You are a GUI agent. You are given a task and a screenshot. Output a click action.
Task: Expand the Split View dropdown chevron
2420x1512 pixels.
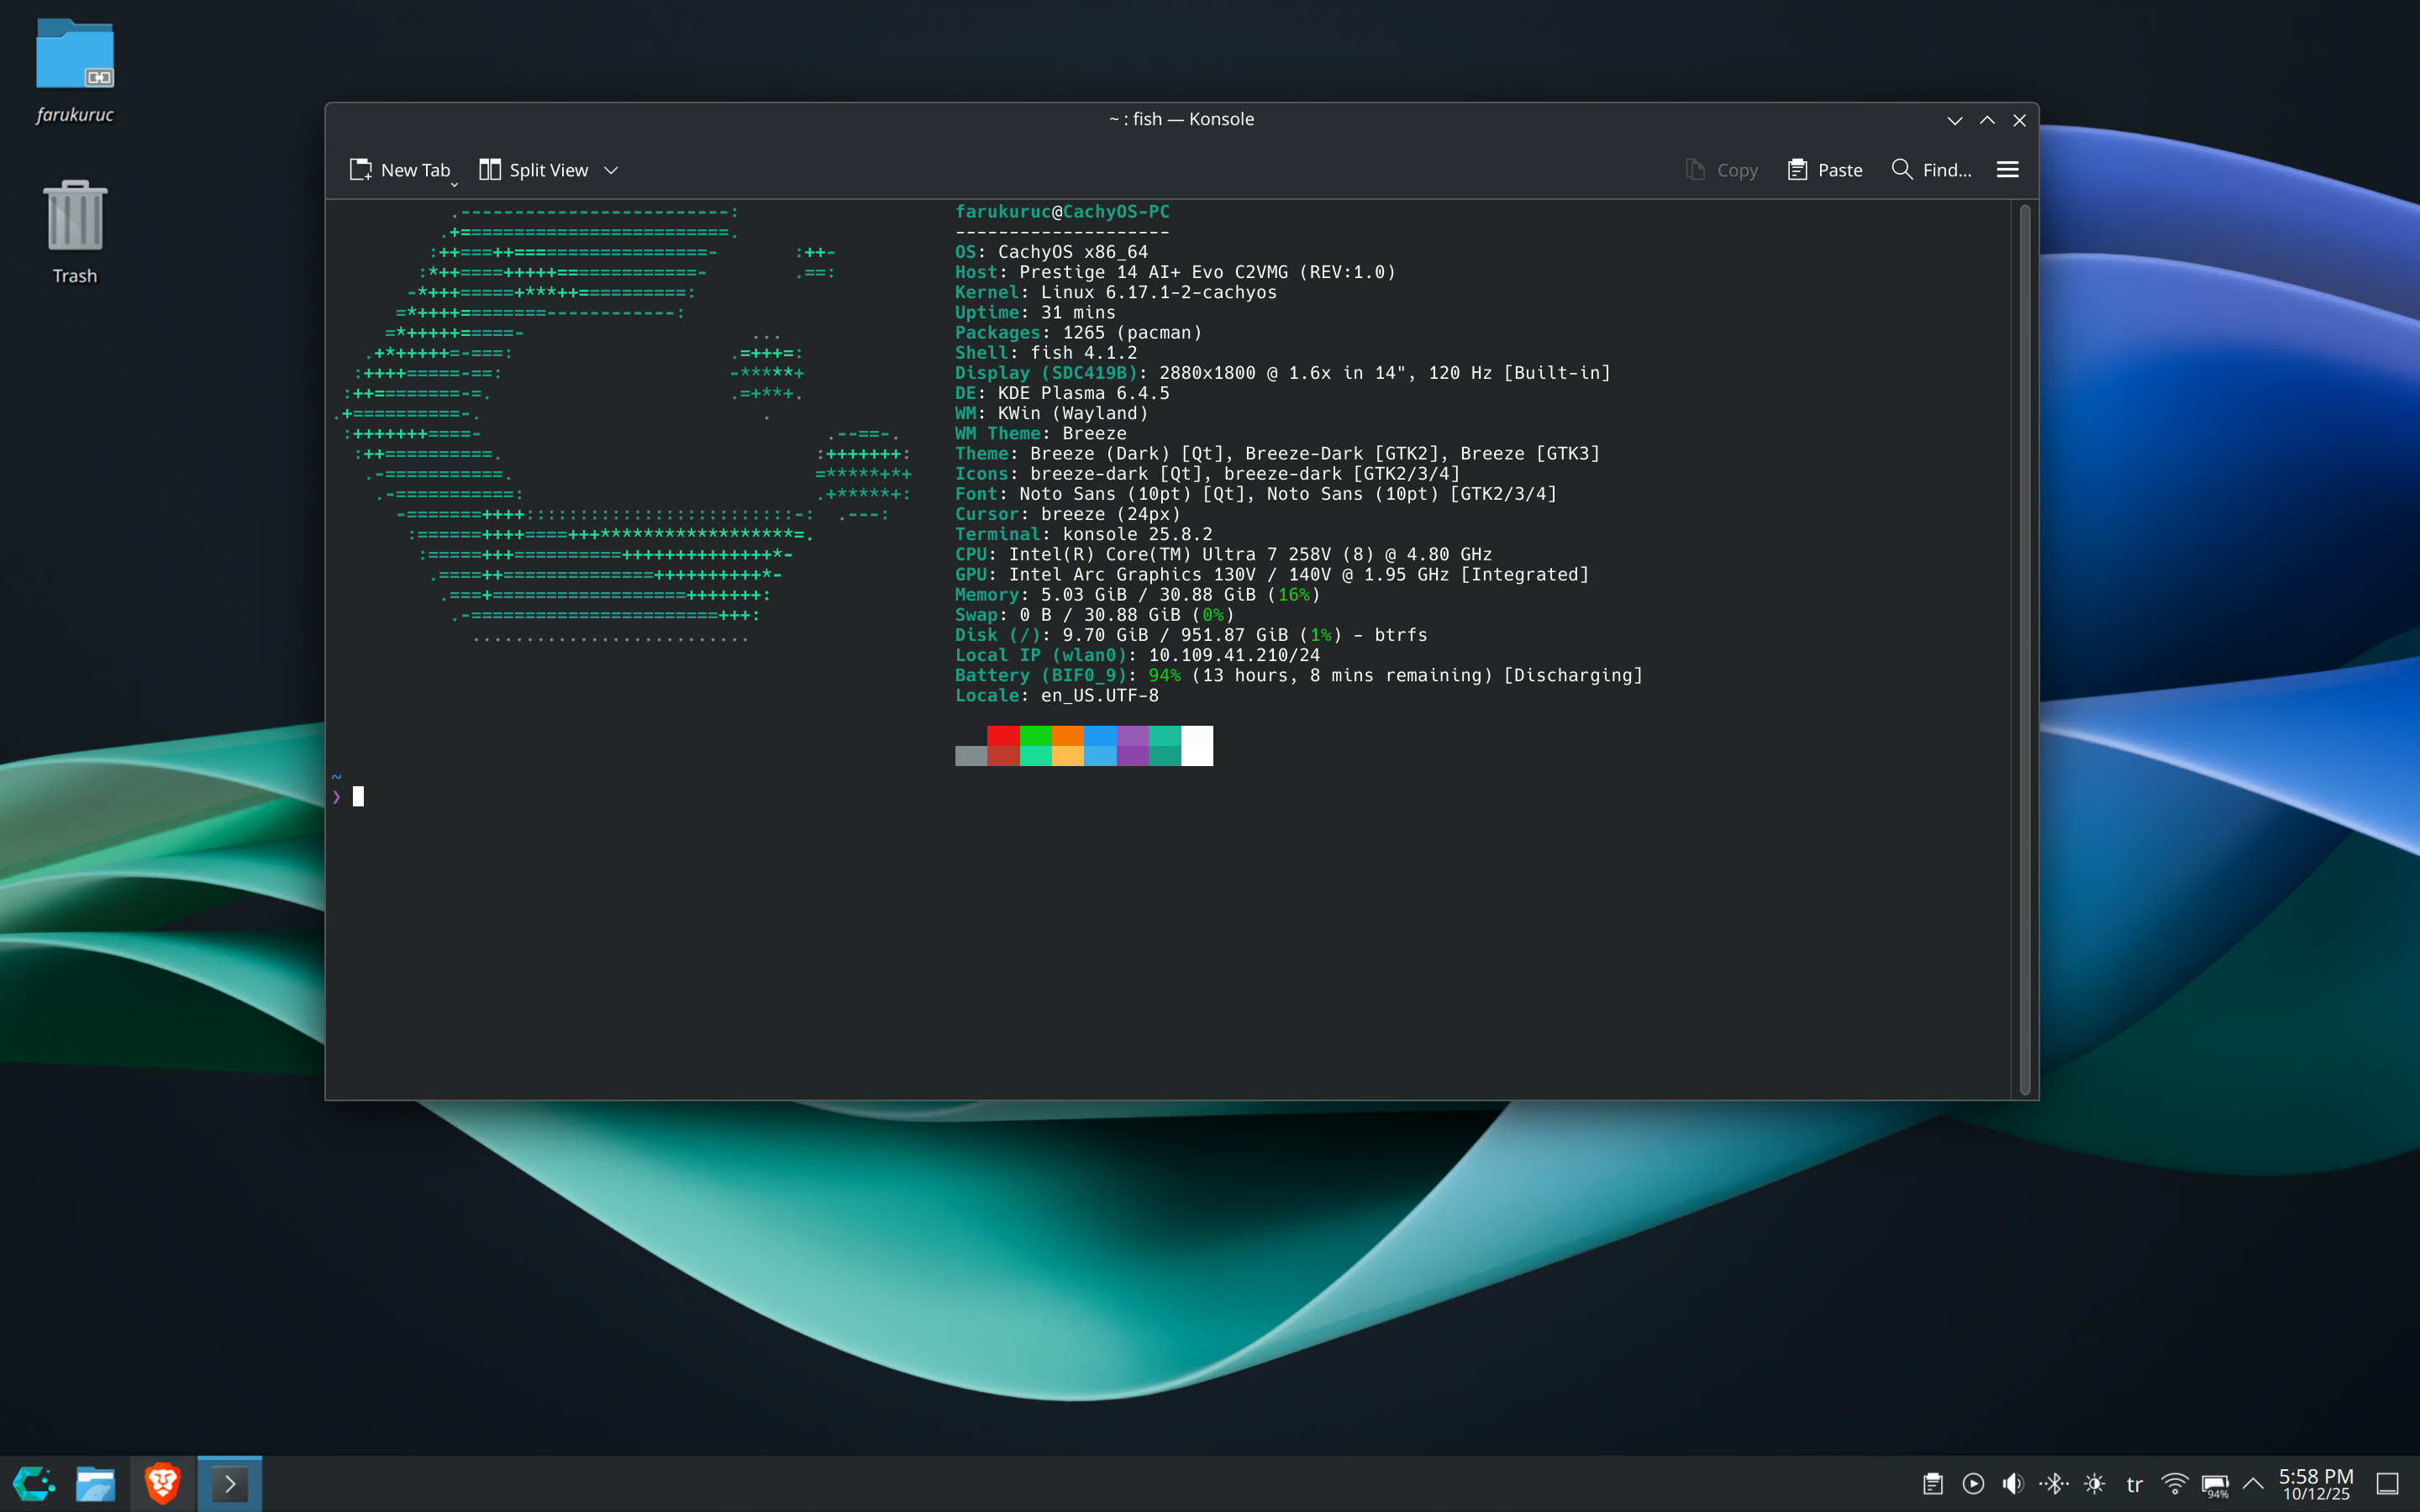click(x=611, y=170)
